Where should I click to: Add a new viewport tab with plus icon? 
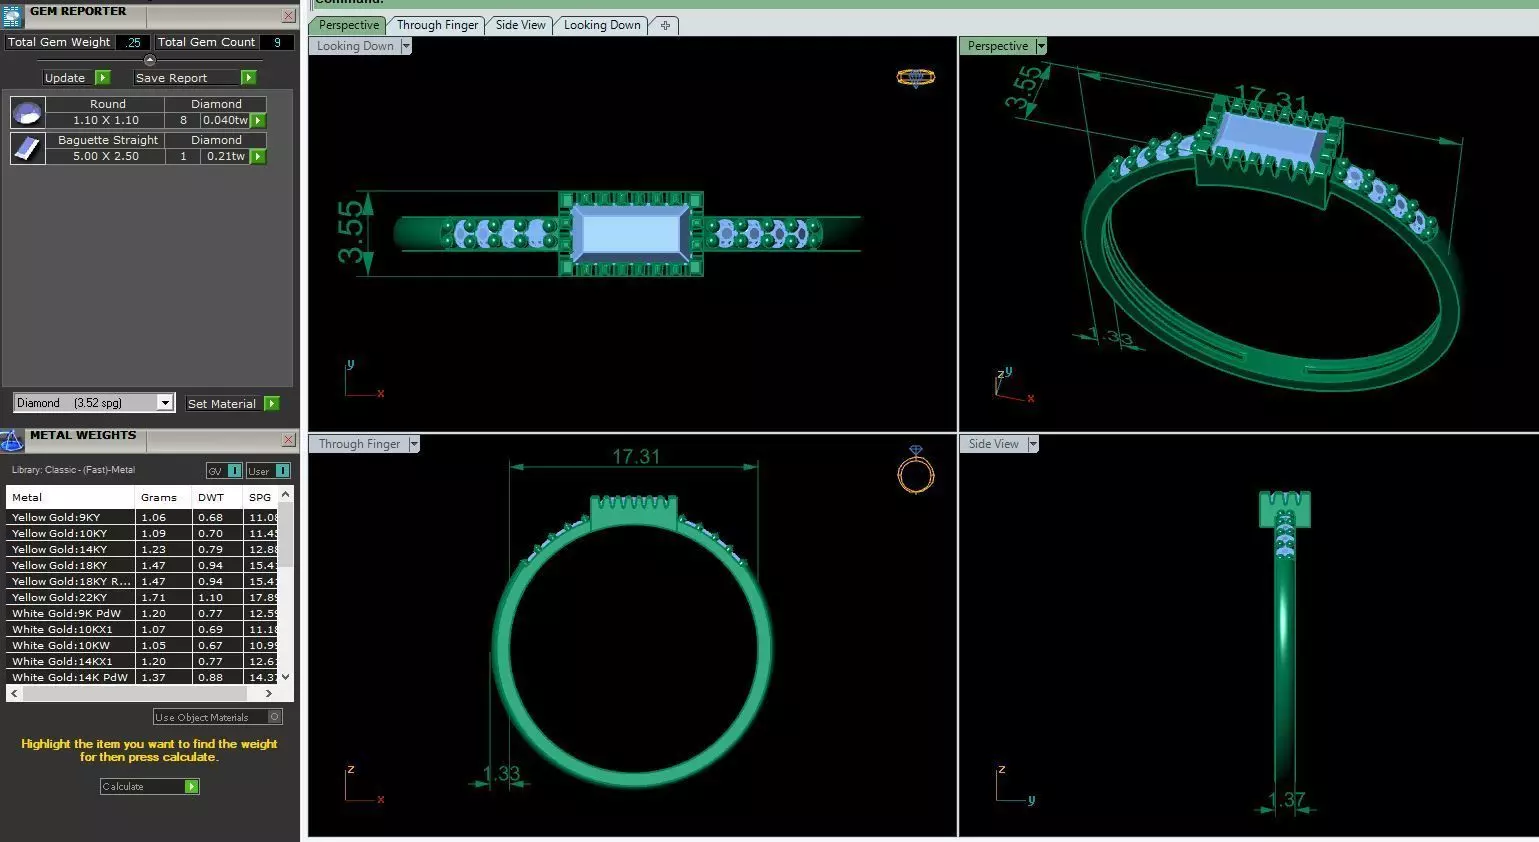[665, 25]
